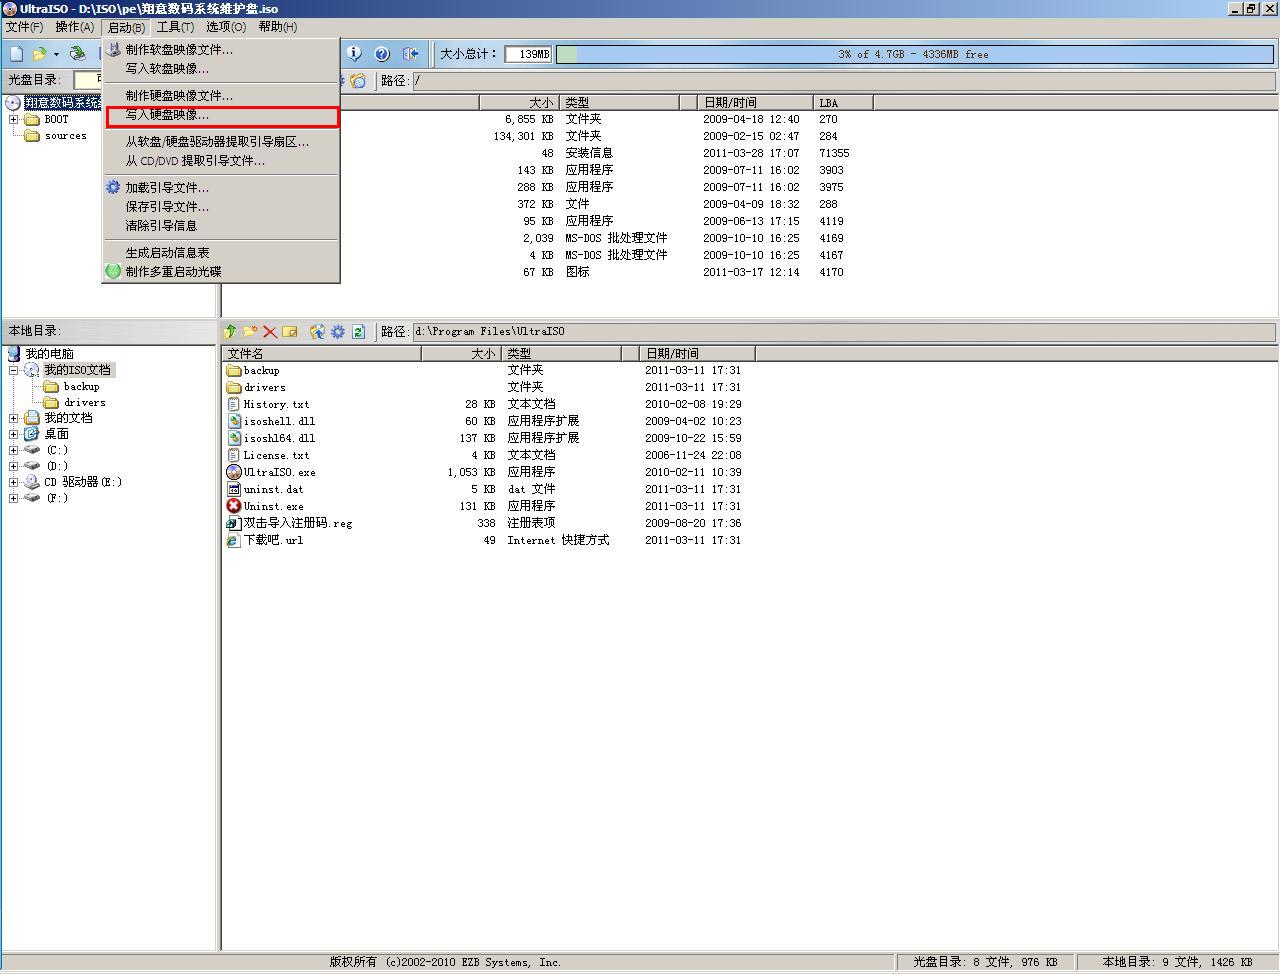The height and width of the screenshot is (974, 1280).
Task: Select 生成启动信息表 in the menu
Action: click(222, 253)
